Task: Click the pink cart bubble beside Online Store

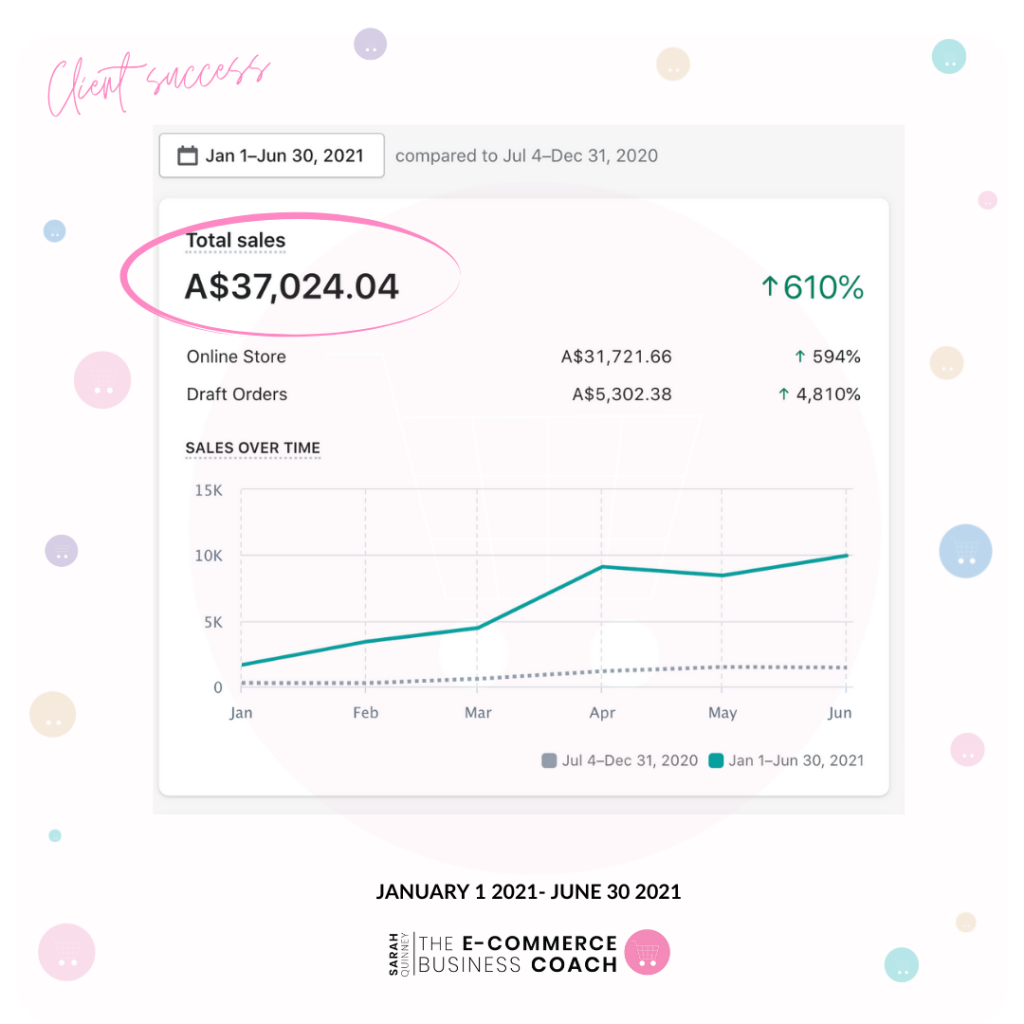Action: 103,380
